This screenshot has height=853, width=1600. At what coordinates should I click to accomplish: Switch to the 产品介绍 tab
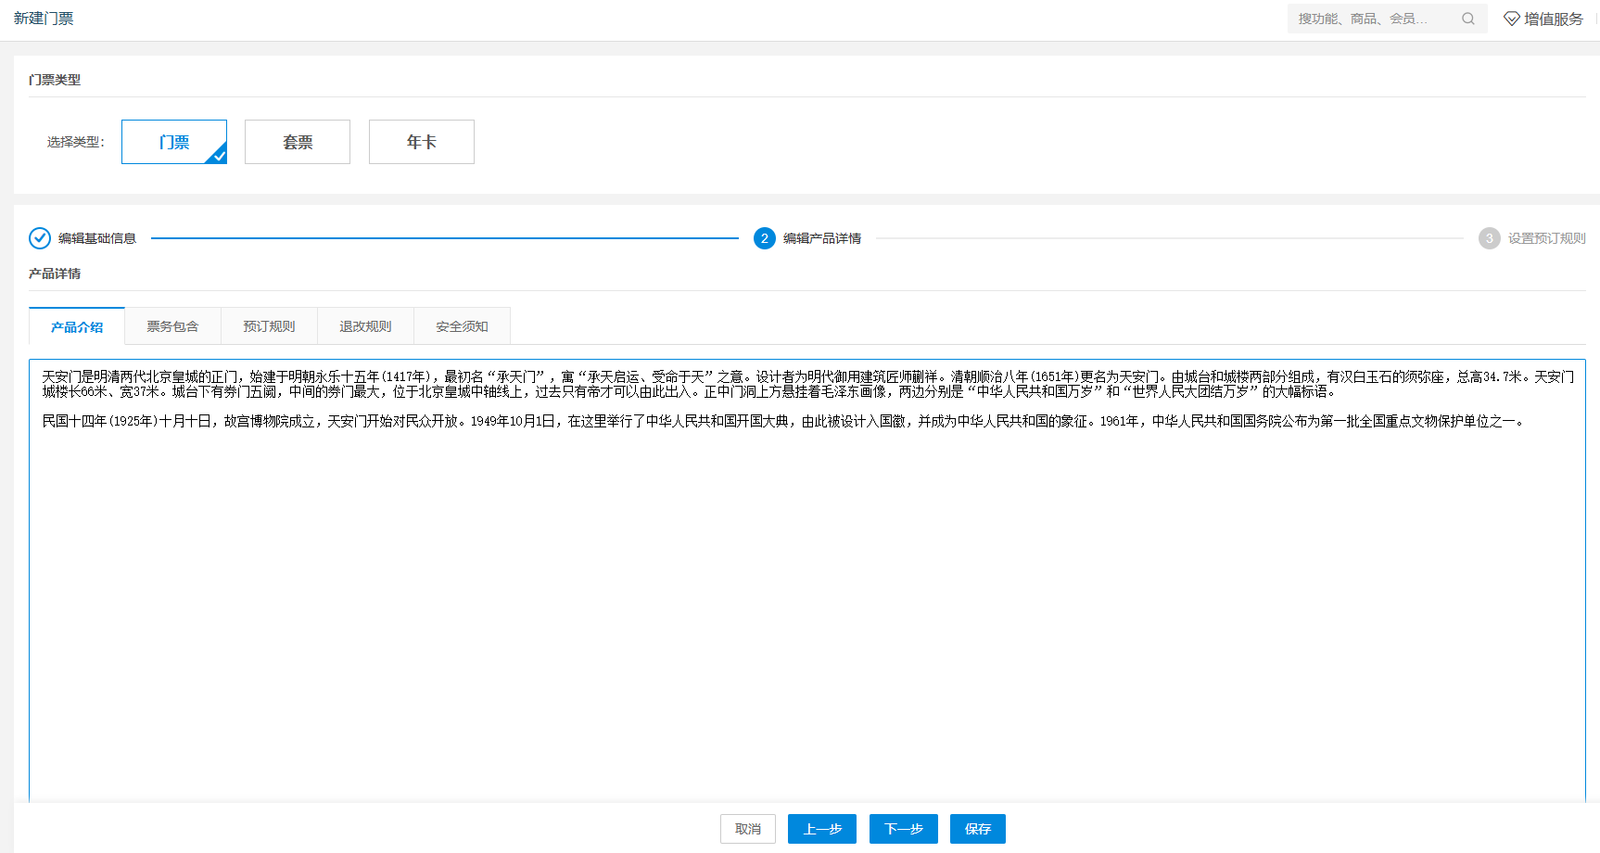(77, 327)
